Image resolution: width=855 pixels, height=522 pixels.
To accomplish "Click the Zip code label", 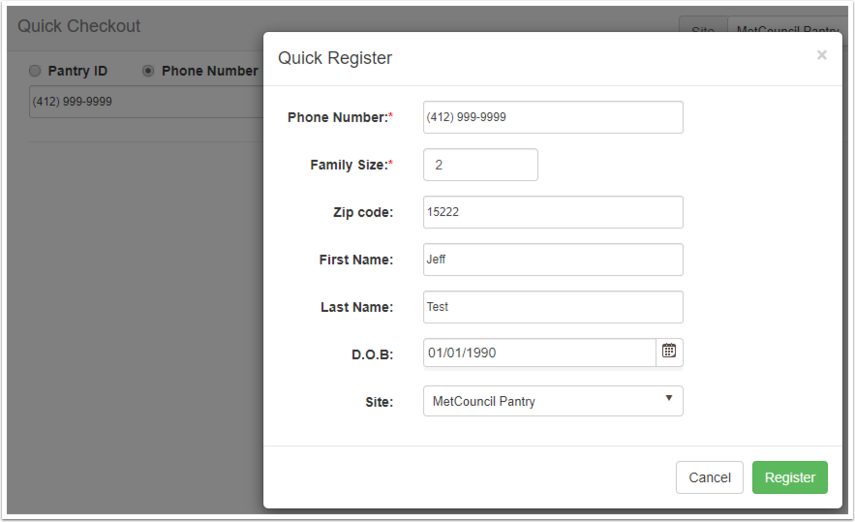I will tap(363, 212).
